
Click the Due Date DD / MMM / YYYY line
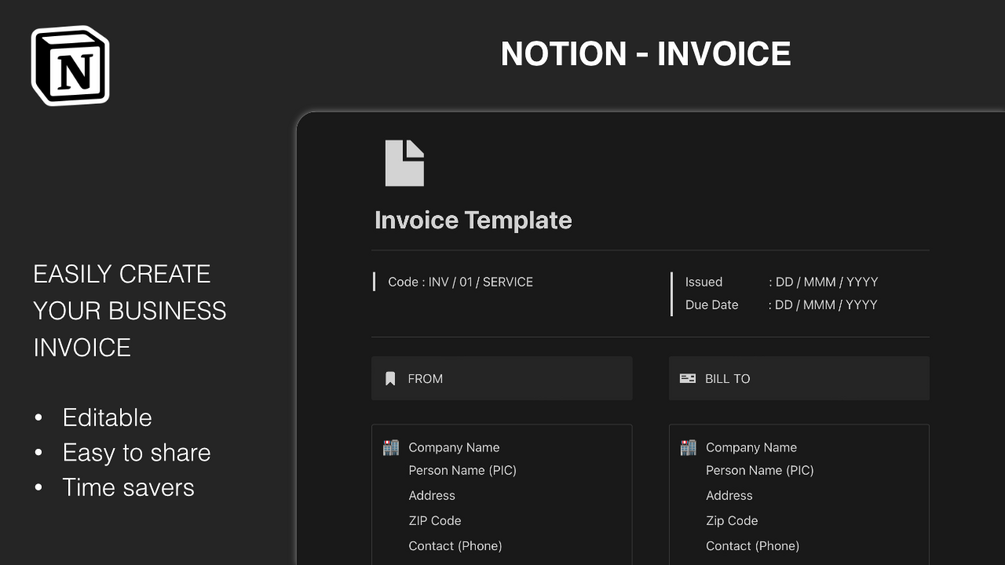pyautogui.click(x=781, y=305)
